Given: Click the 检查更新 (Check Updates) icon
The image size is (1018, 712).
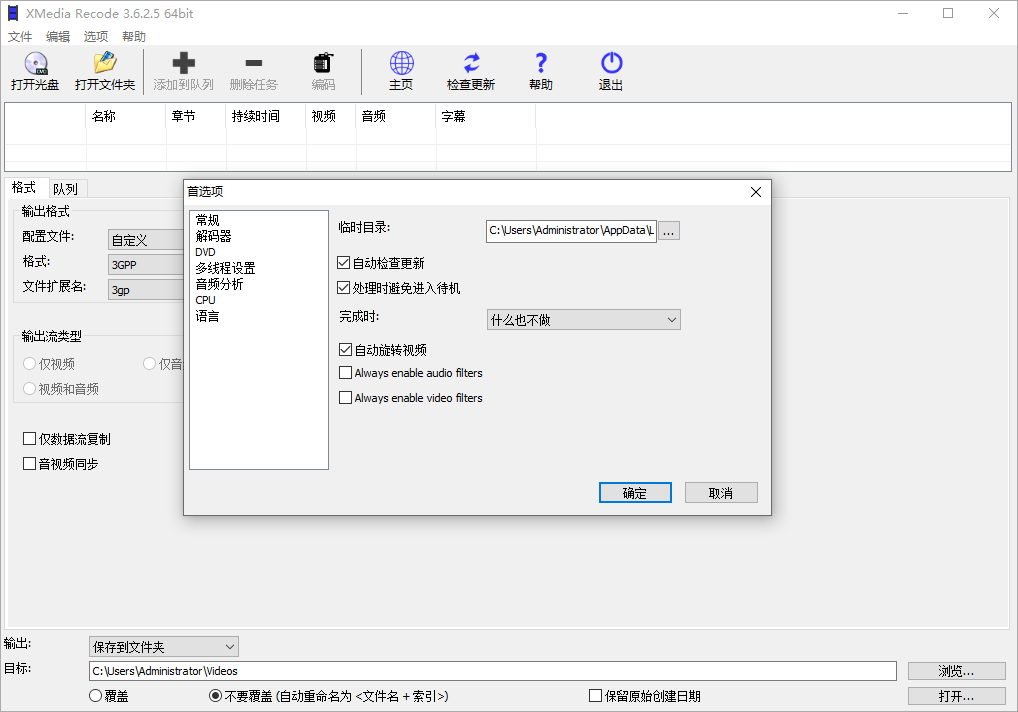Looking at the screenshot, I should pyautogui.click(x=470, y=70).
